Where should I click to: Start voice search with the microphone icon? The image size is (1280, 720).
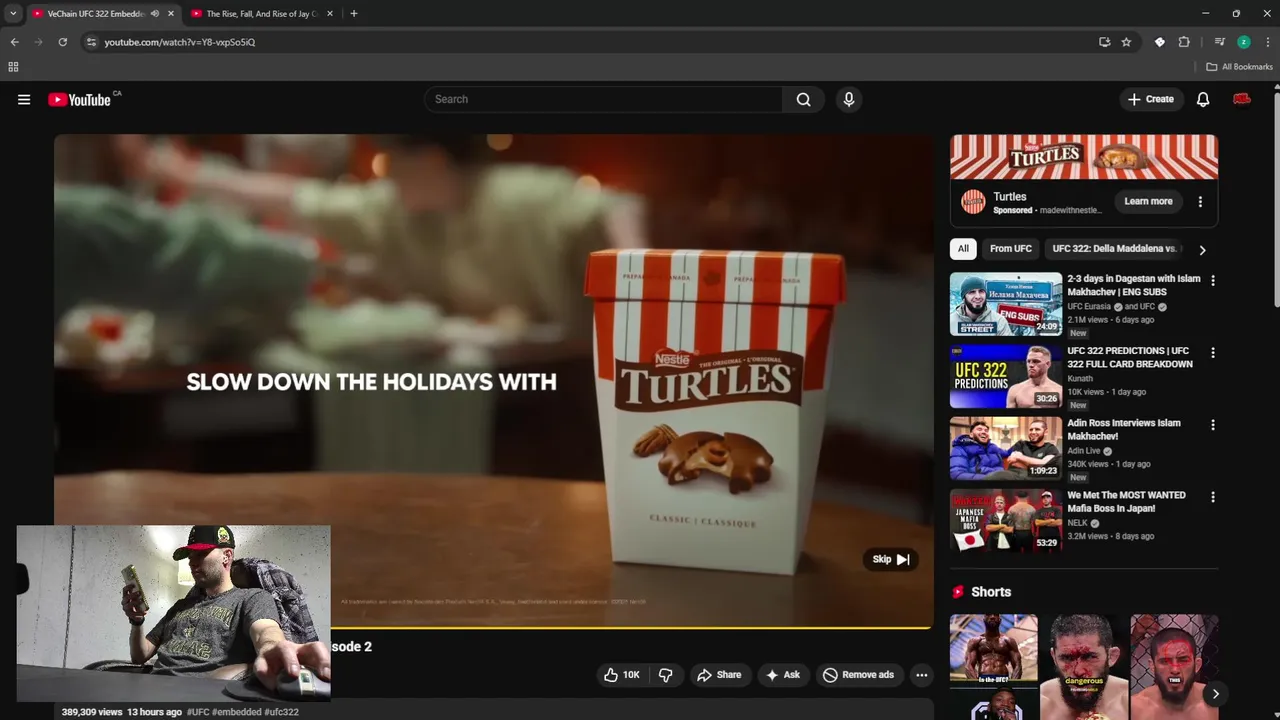click(x=849, y=99)
